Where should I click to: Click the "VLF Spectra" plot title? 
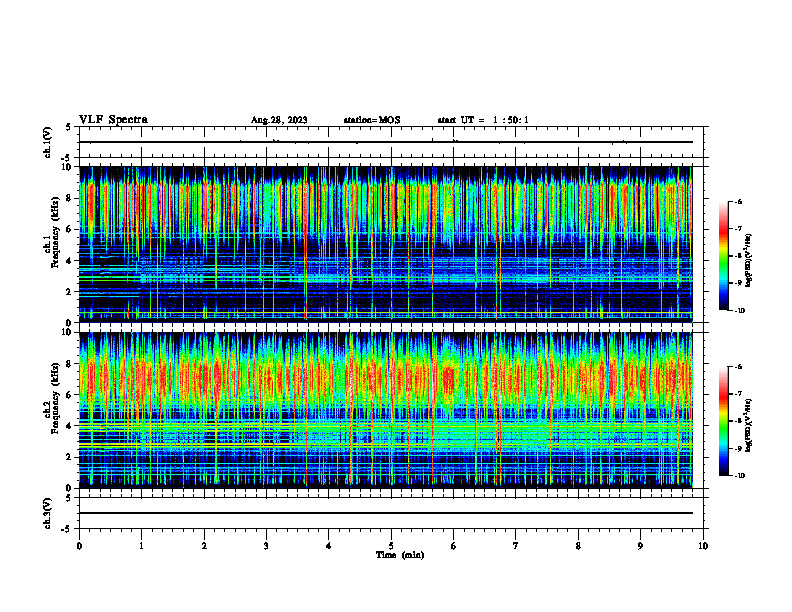tap(113, 120)
